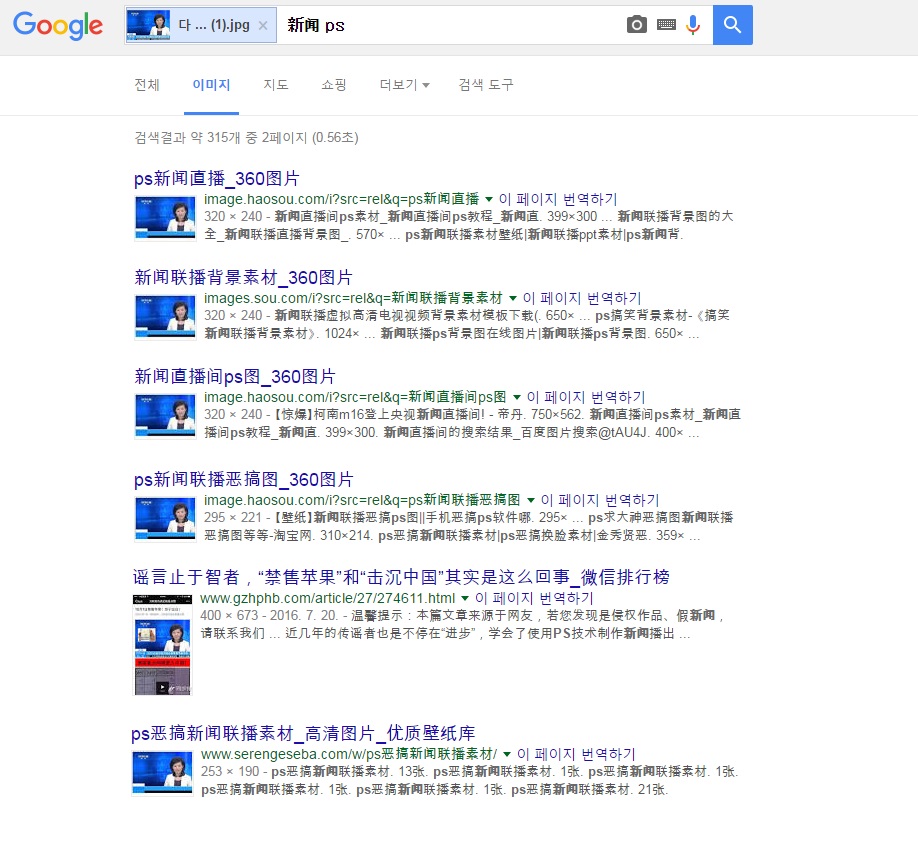Open dropdown arrow beside www.gzhphb.com URL
This screenshot has width=918, height=850.
[465, 598]
